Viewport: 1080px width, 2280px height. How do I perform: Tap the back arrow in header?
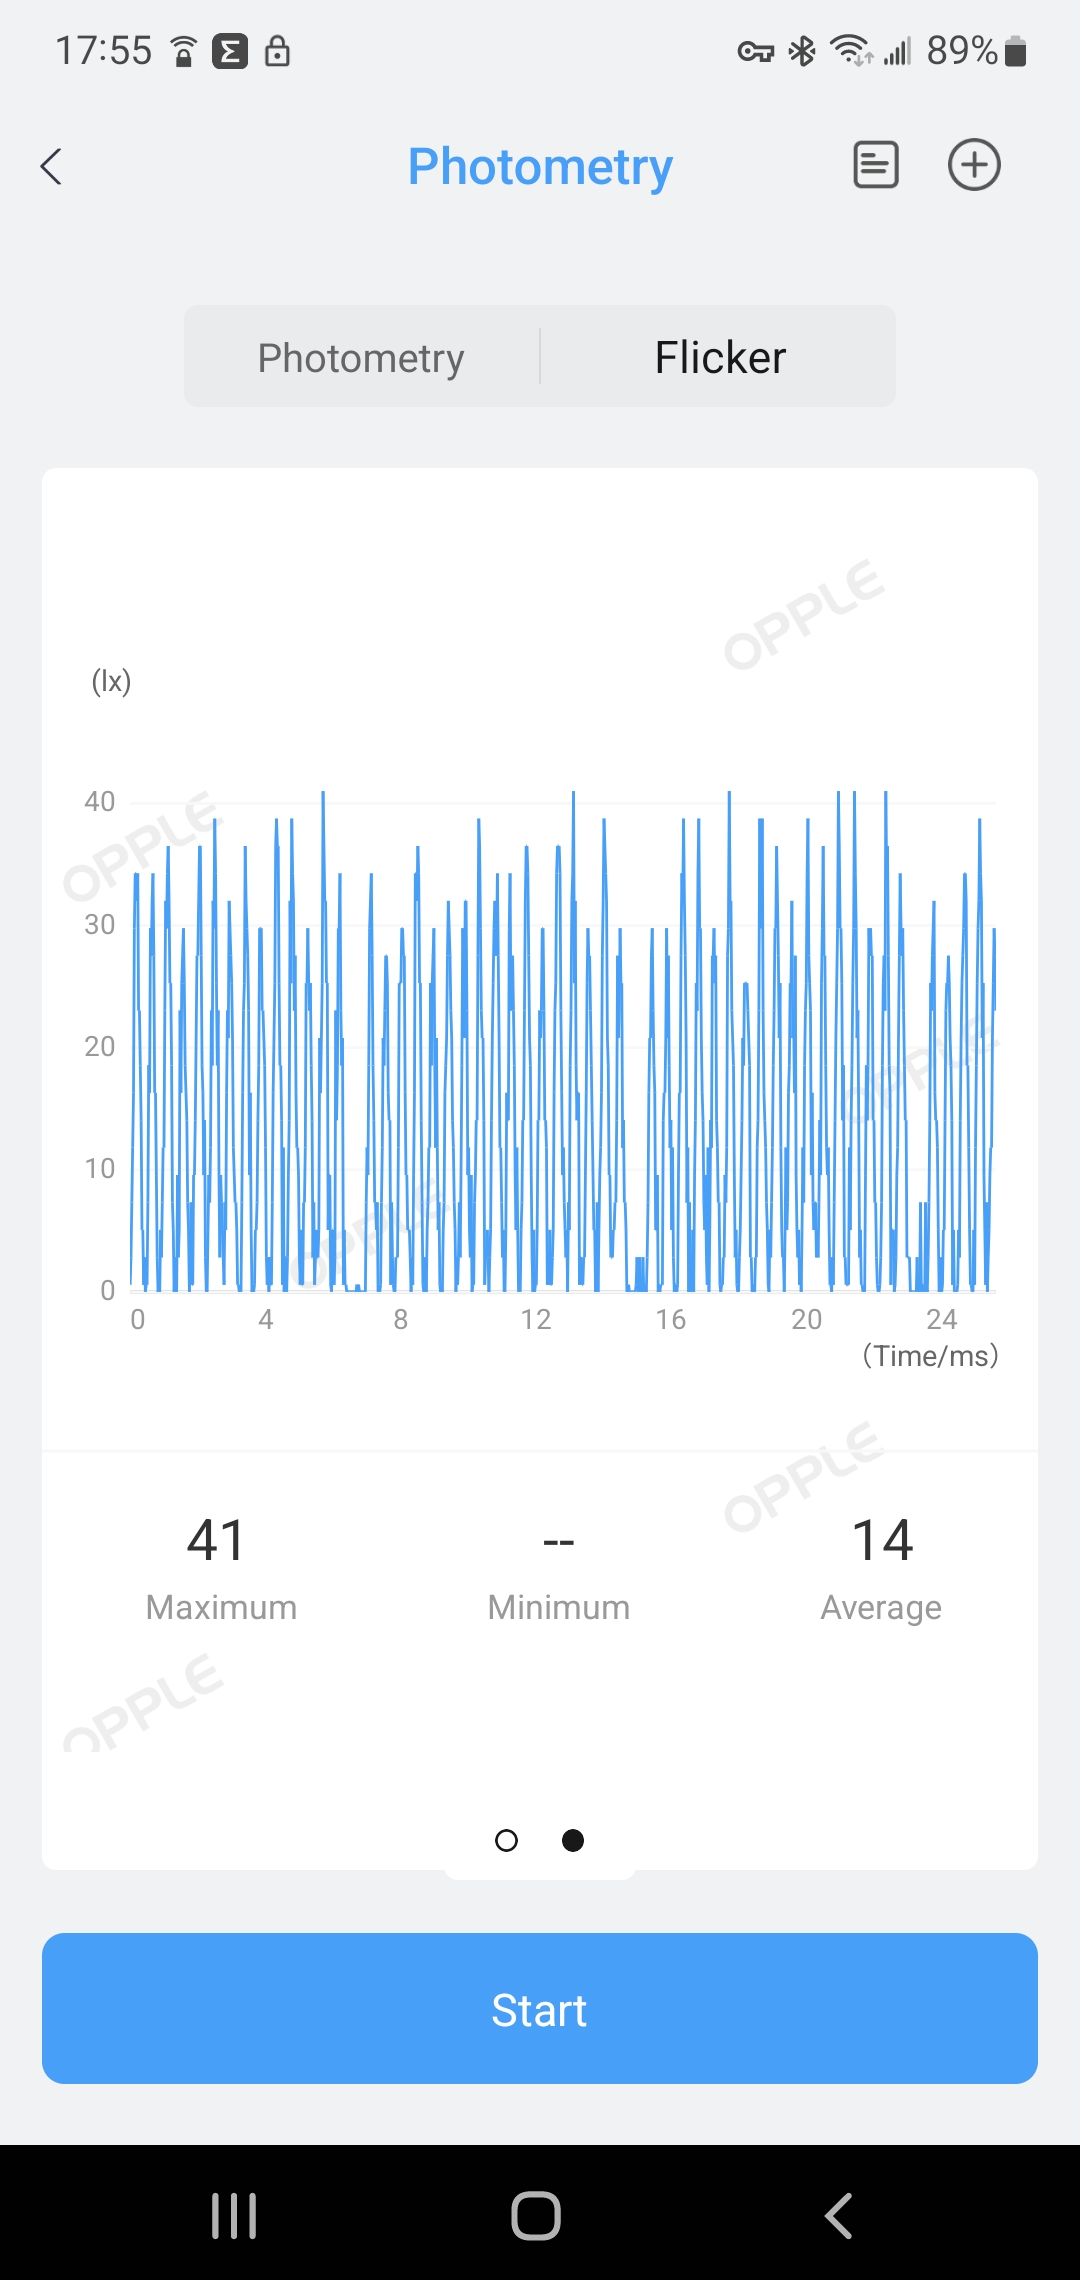(x=52, y=166)
